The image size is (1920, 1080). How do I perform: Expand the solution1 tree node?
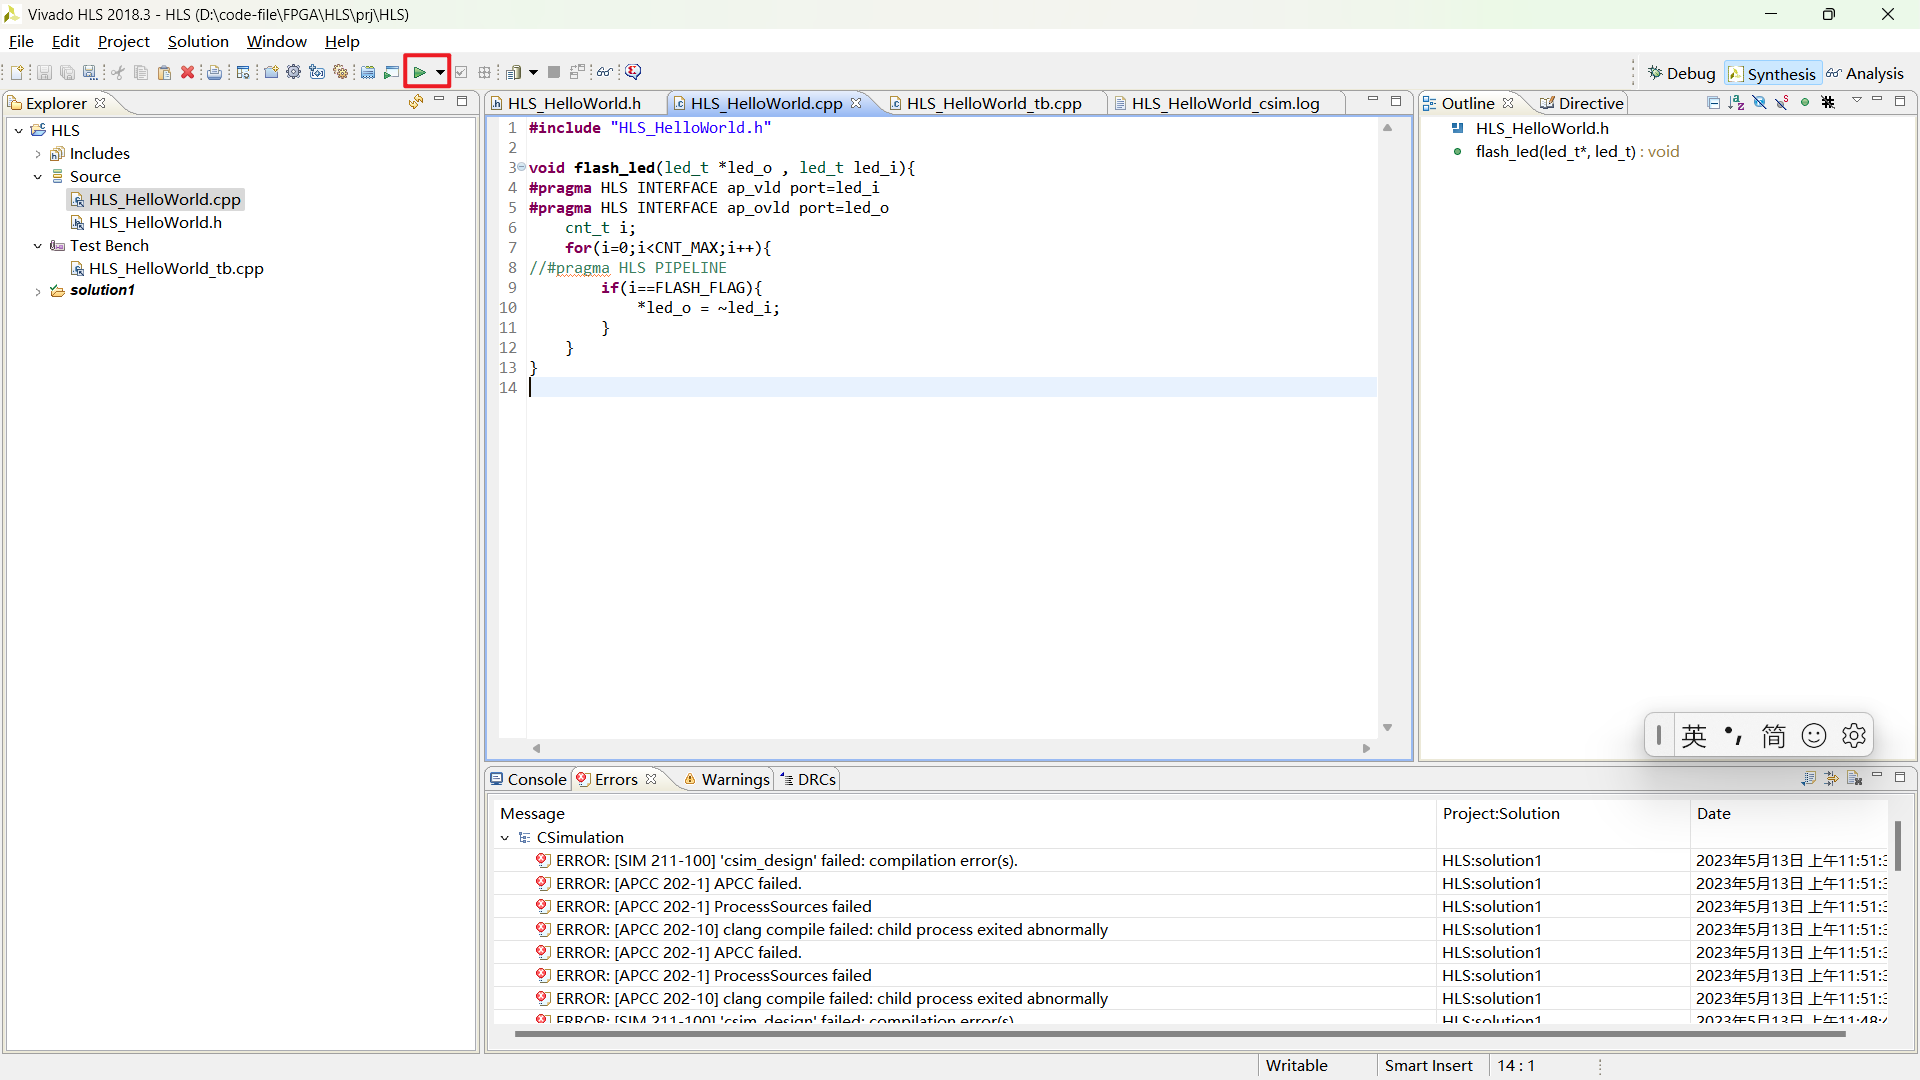click(x=38, y=292)
